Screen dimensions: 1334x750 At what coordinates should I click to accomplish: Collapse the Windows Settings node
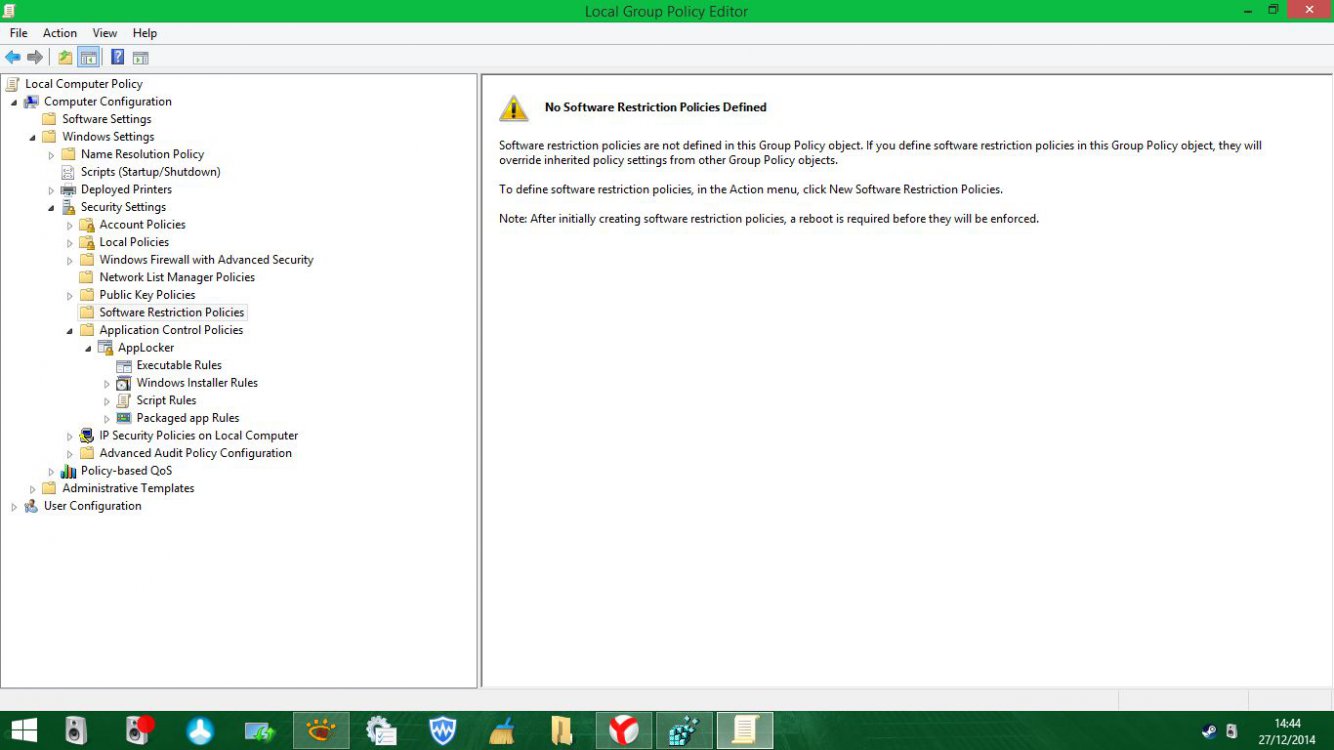[33, 137]
